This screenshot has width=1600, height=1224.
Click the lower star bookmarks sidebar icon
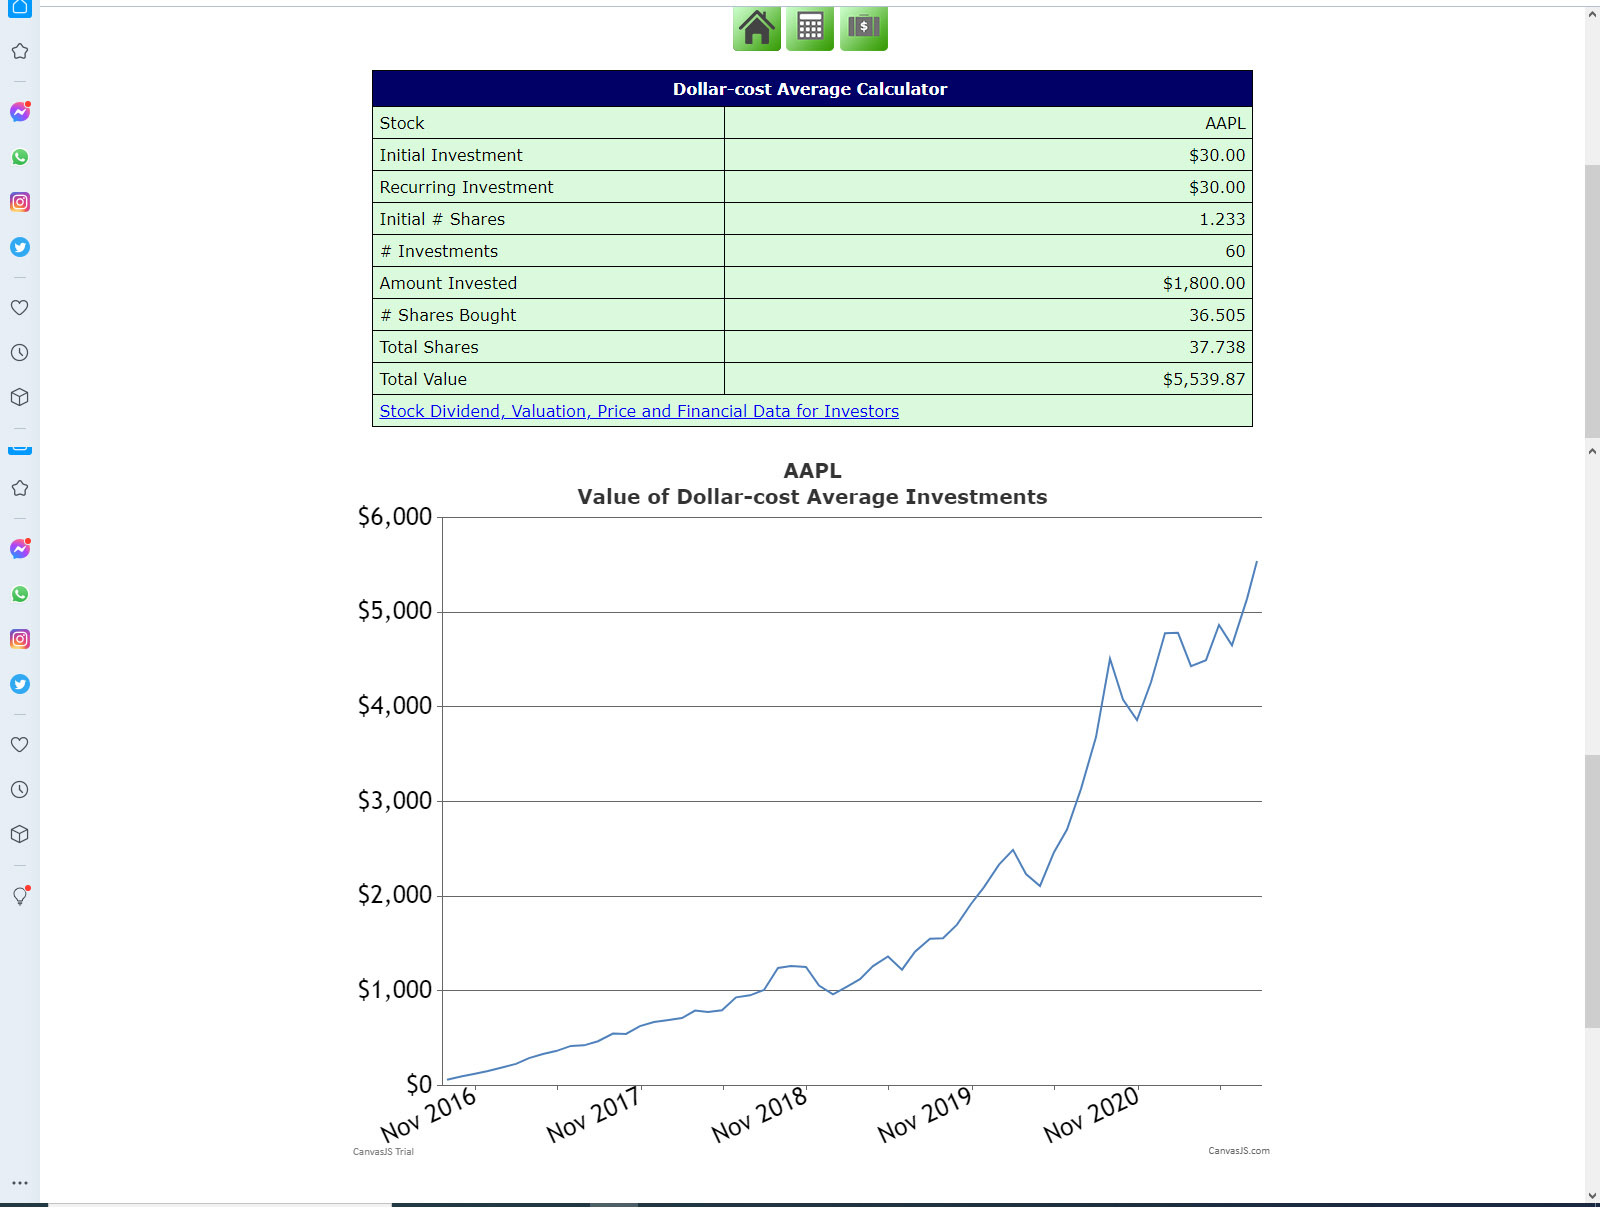tap(20, 488)
